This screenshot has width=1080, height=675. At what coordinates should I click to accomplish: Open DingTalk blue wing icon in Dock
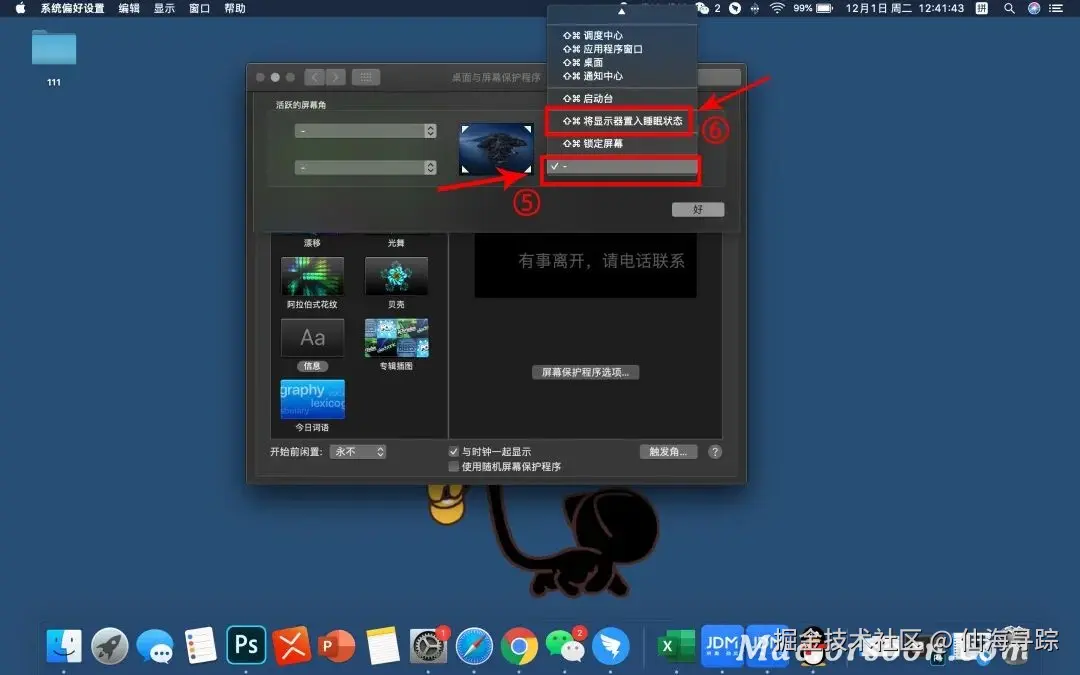point(610,646)
